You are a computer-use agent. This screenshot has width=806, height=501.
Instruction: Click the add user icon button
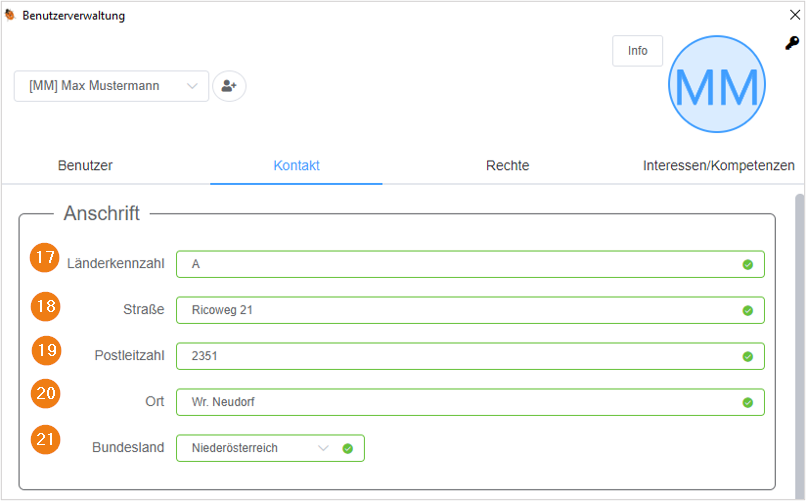coord(229,86)
